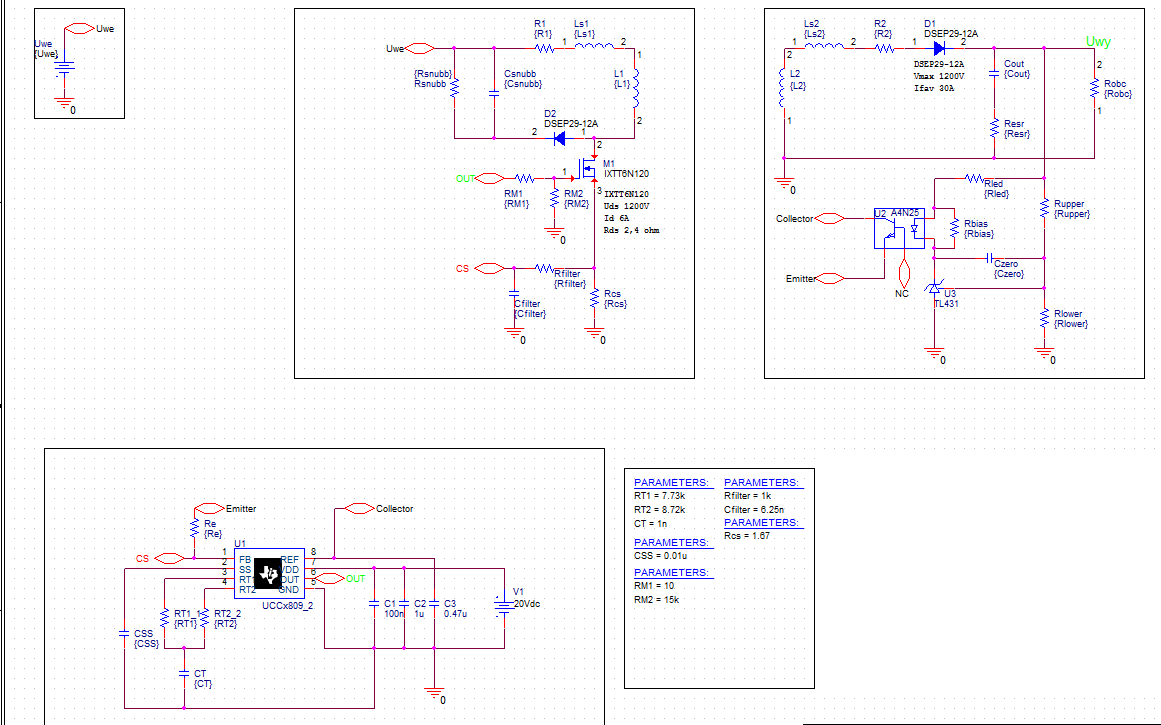Click the Cout output capacitor
This screenshot has height=725, width=1161.
click(994, 73)
